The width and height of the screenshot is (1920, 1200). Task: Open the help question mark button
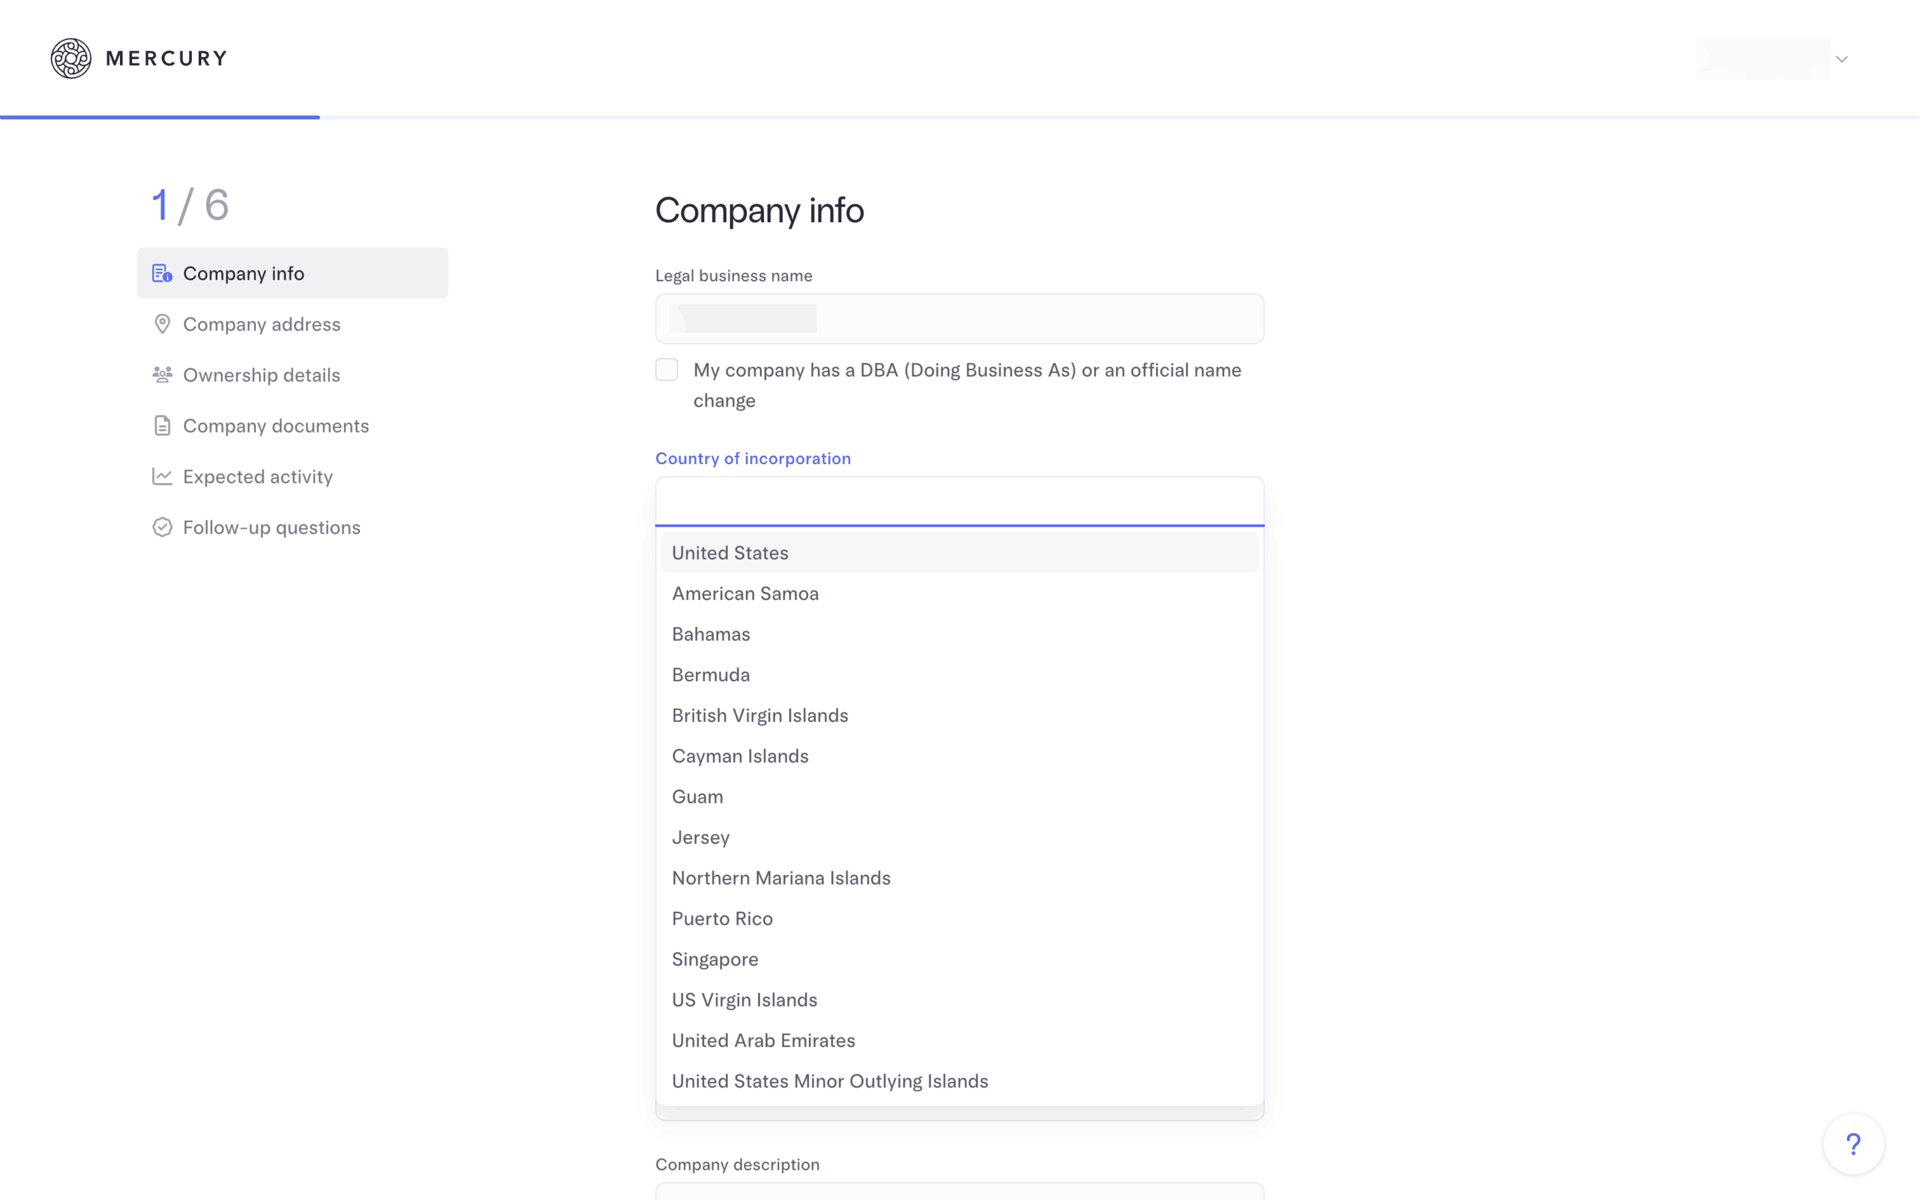[x=1853, y=1144]
